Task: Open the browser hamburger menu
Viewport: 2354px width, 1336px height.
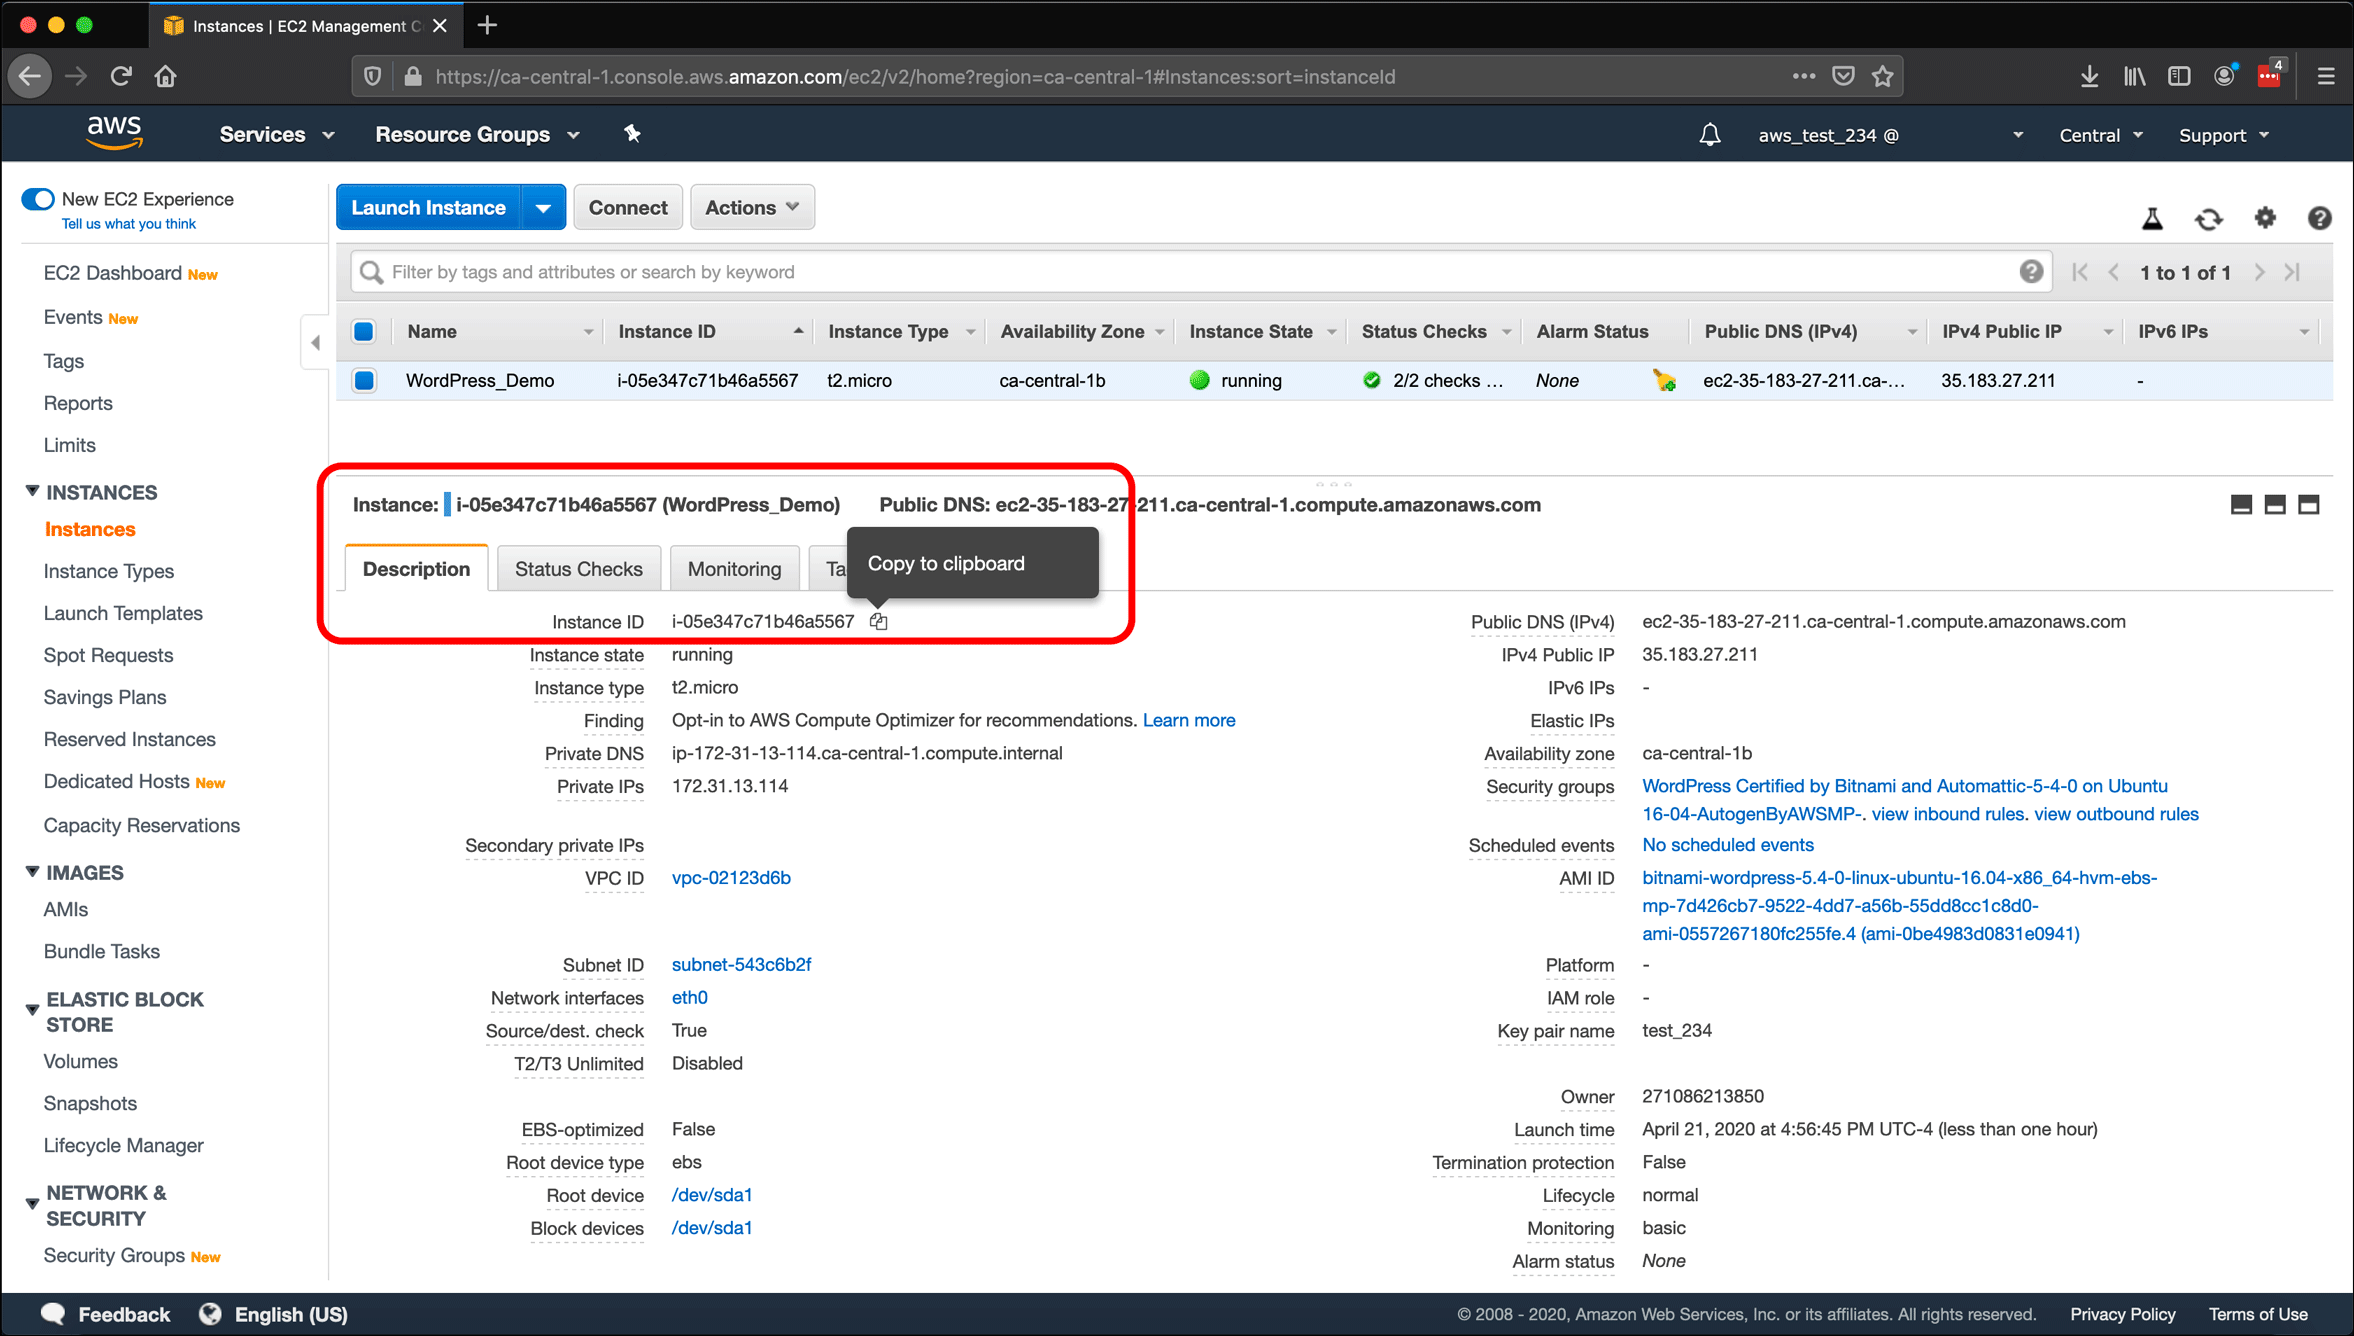Action: click(x=2326, y=76)
